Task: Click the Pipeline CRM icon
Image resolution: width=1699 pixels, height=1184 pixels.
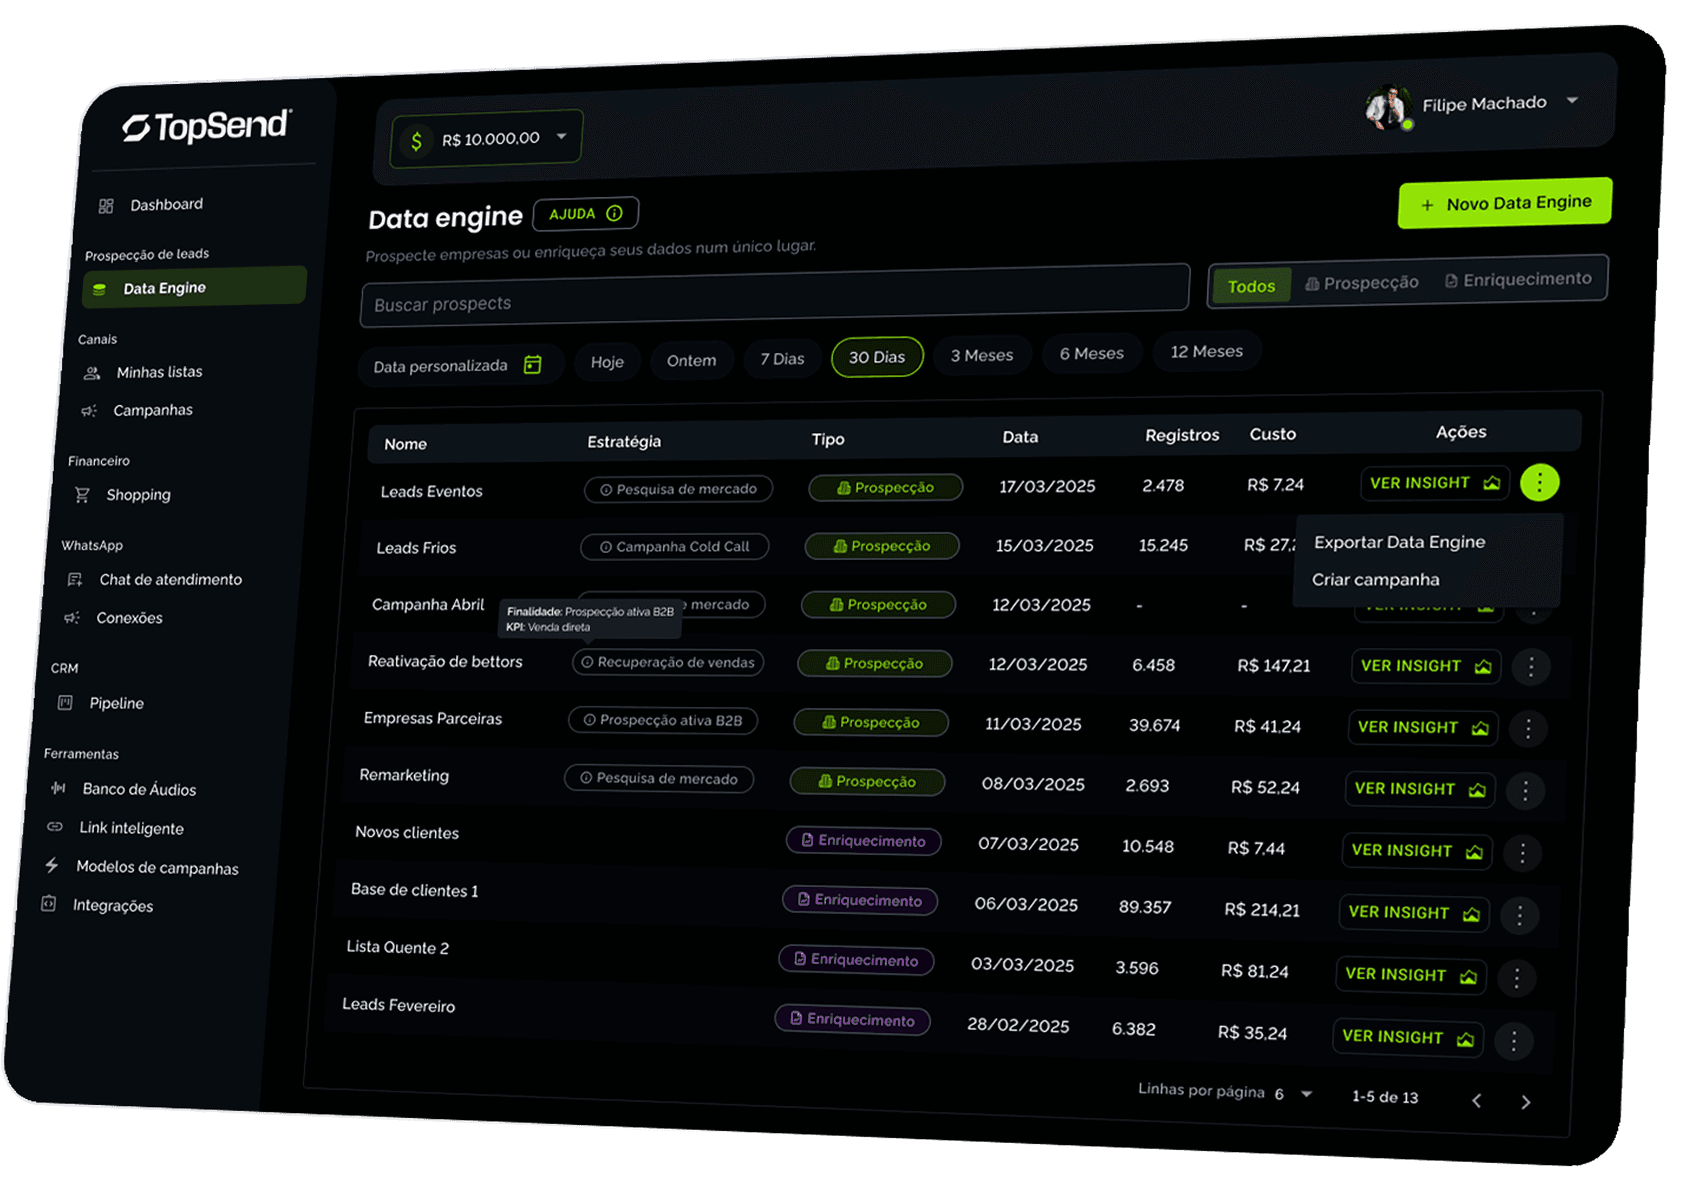Action: tap(65, 702)
